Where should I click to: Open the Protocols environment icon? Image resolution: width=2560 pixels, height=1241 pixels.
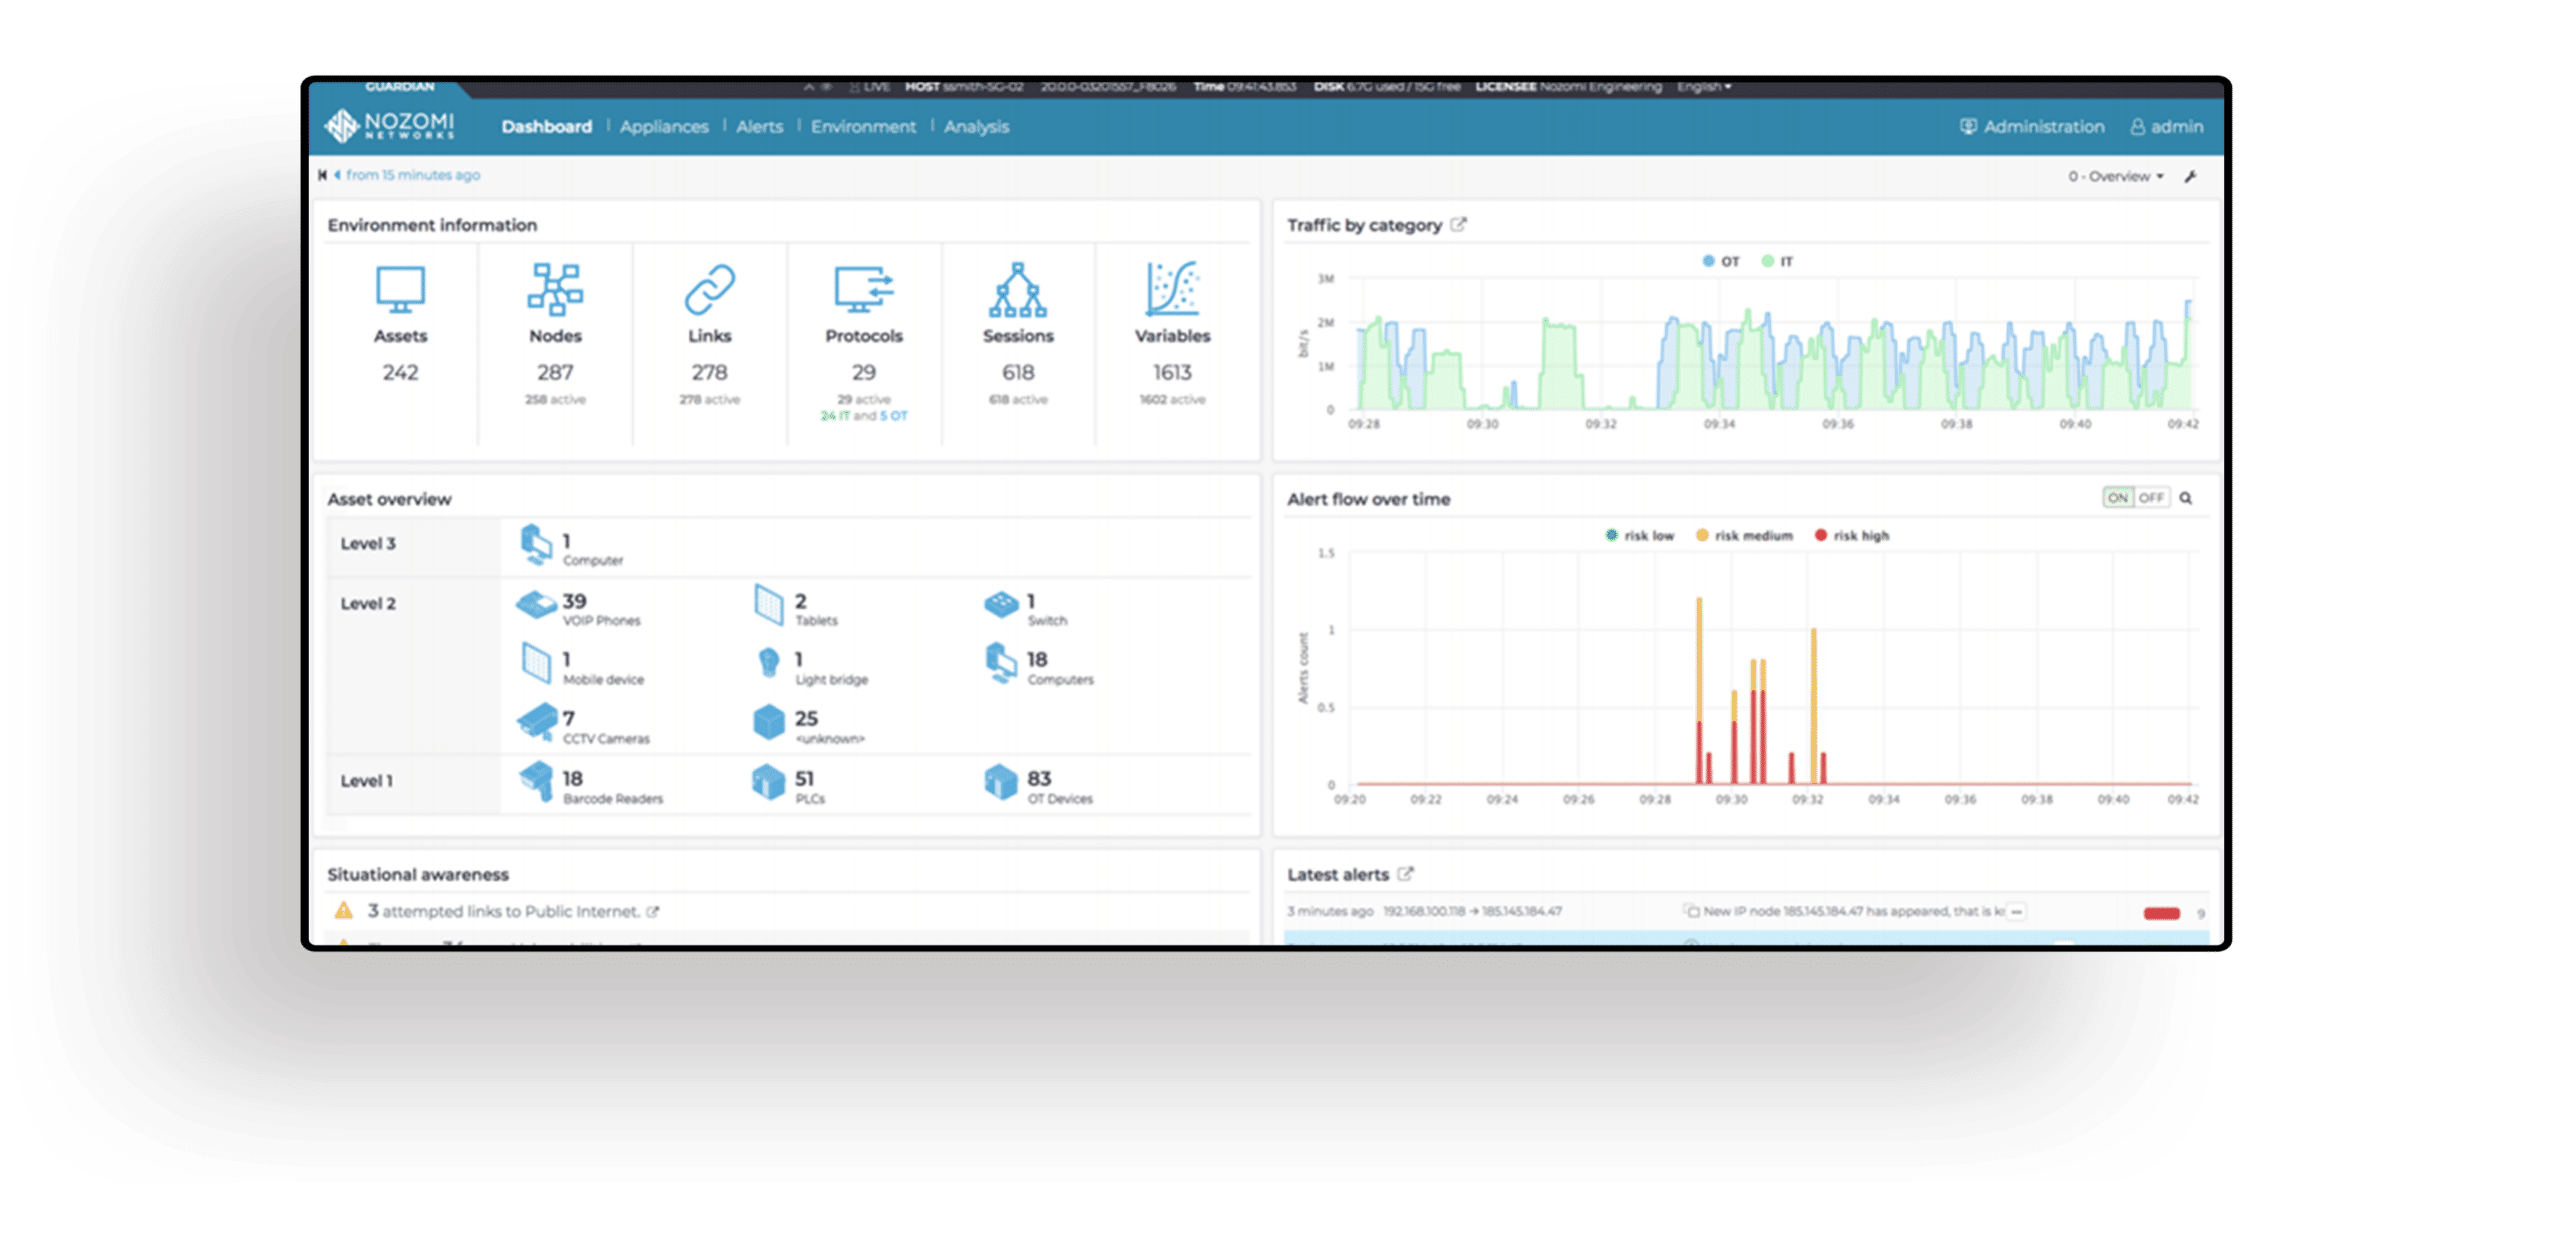click(863, 290)
